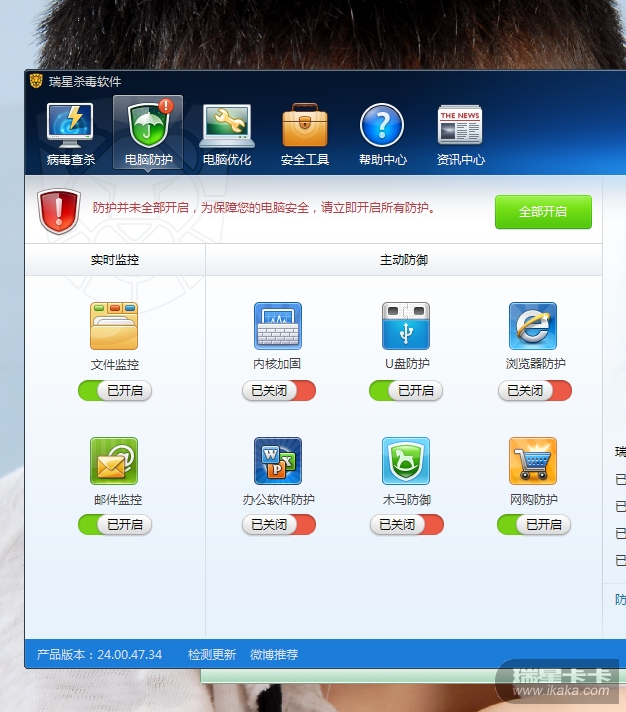Turn on the 浏览器防护 toggle

click(x=535, y=391)
